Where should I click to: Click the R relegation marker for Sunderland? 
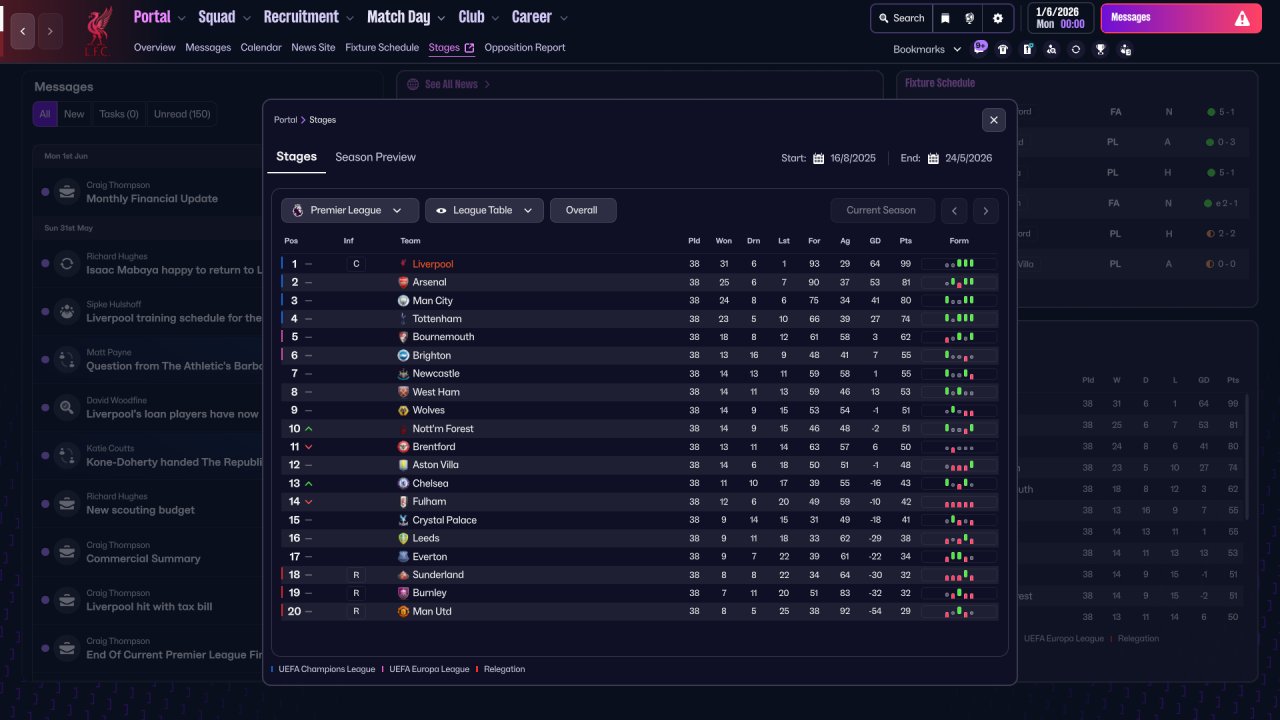pos(355,575)
